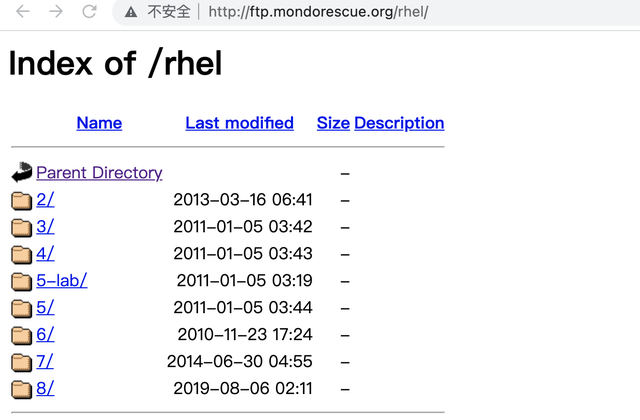Click the browser forward arrow

tap(56, 13)
